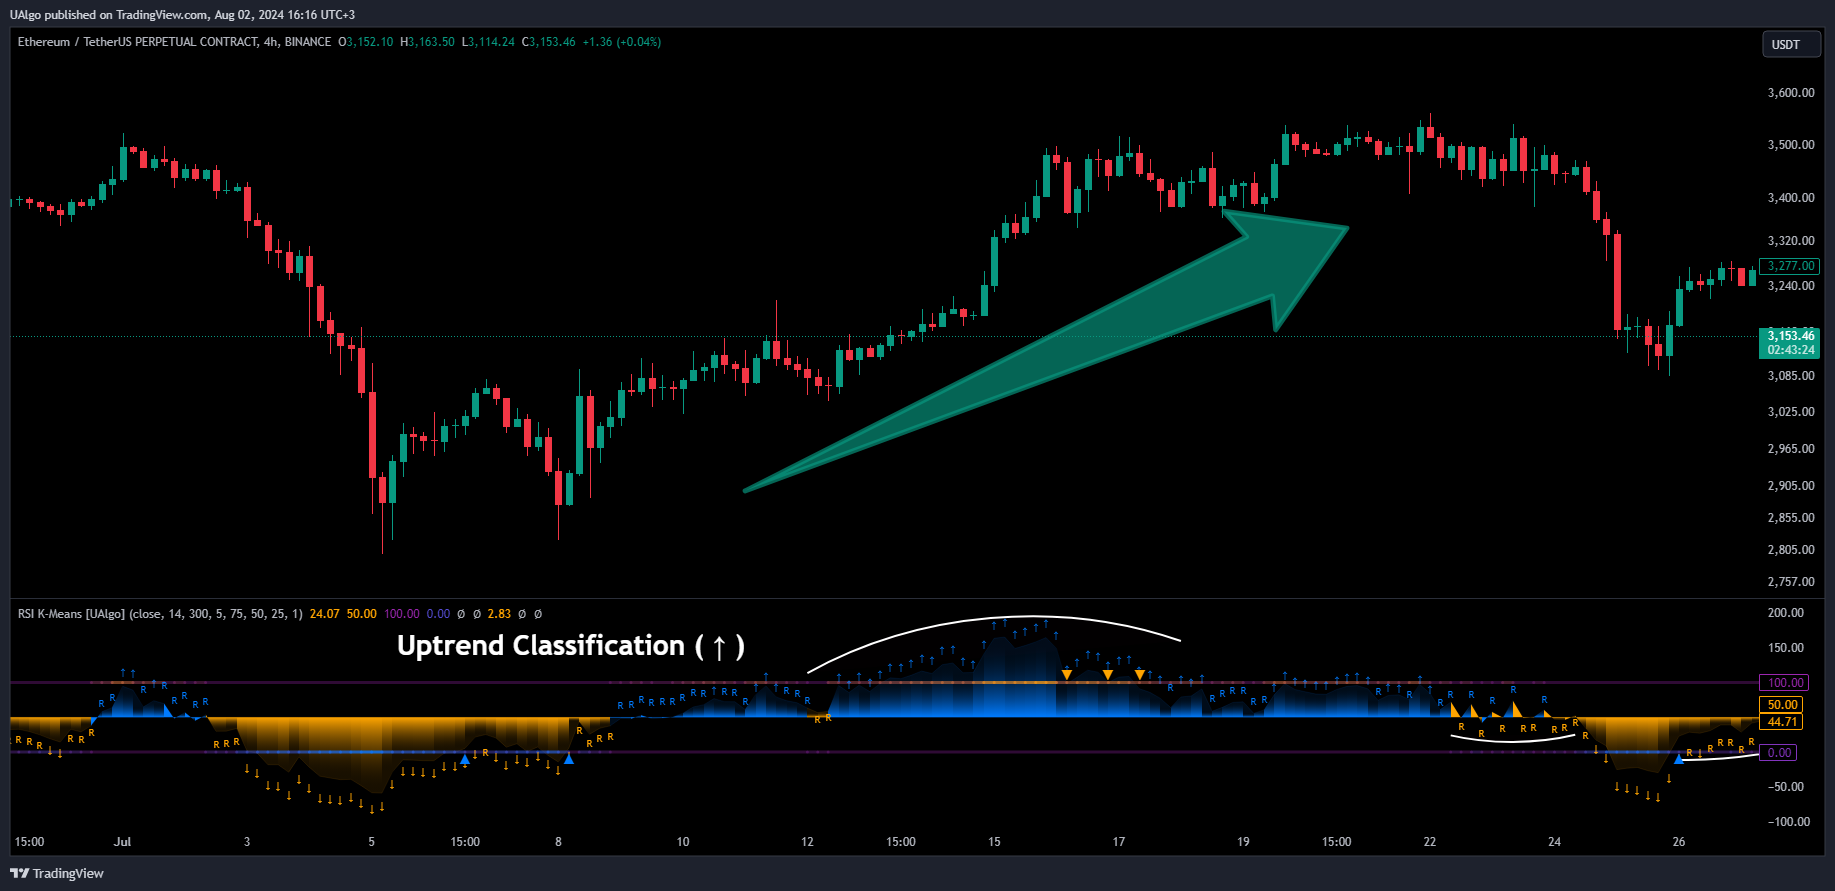The width and height of the screenshot is (1835, 891).
Task: Click the -100.00 indicator axis label
Action: coord(1788,822)
